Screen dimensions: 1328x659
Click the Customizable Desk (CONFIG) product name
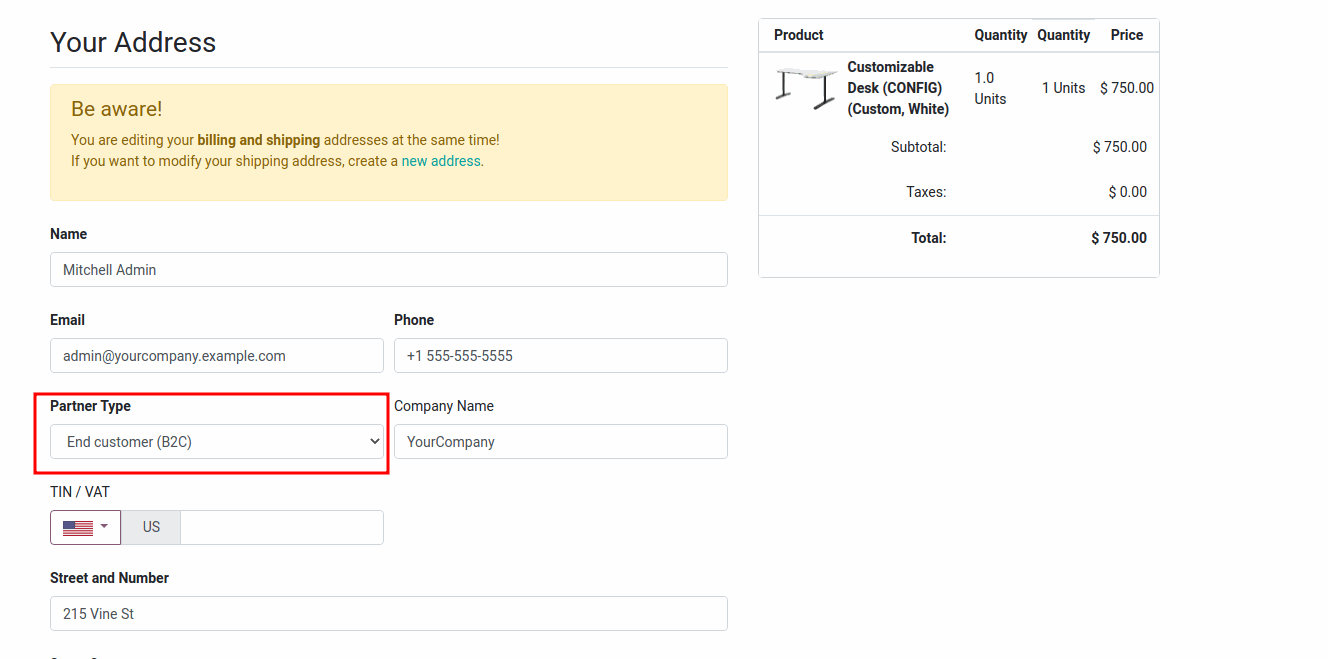click(897, 88)
